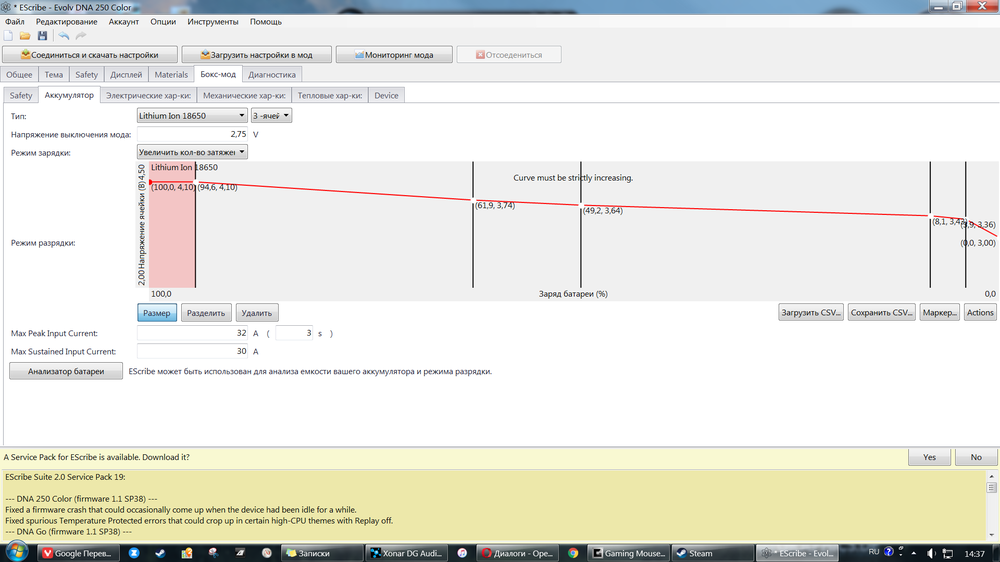1000x562 pixels.
Task: Switch to Steam taskbar window button
Action: 712,553
